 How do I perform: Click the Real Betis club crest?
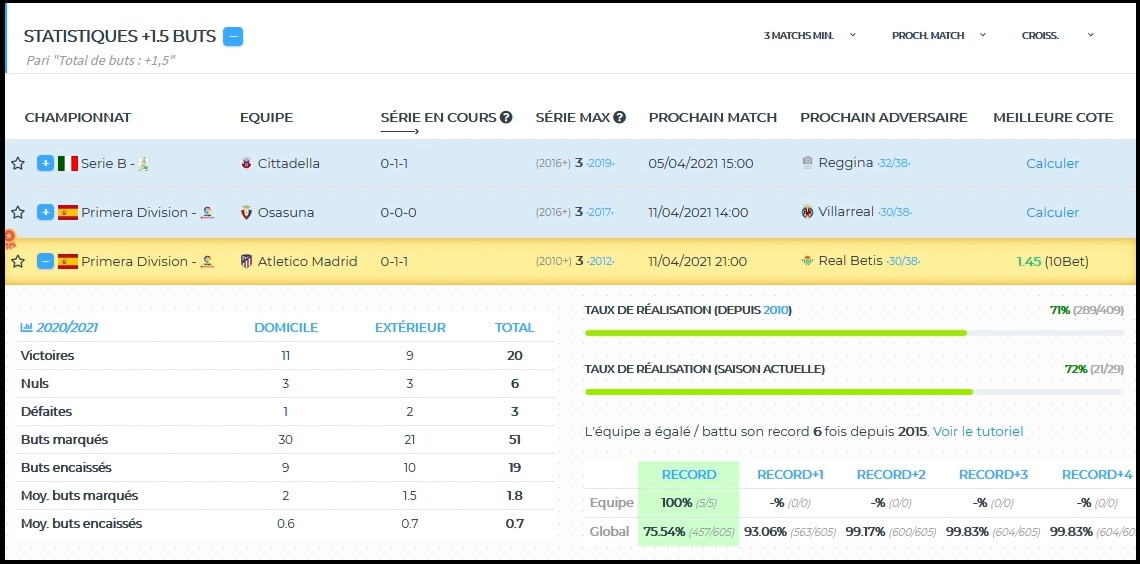[807, 261]
